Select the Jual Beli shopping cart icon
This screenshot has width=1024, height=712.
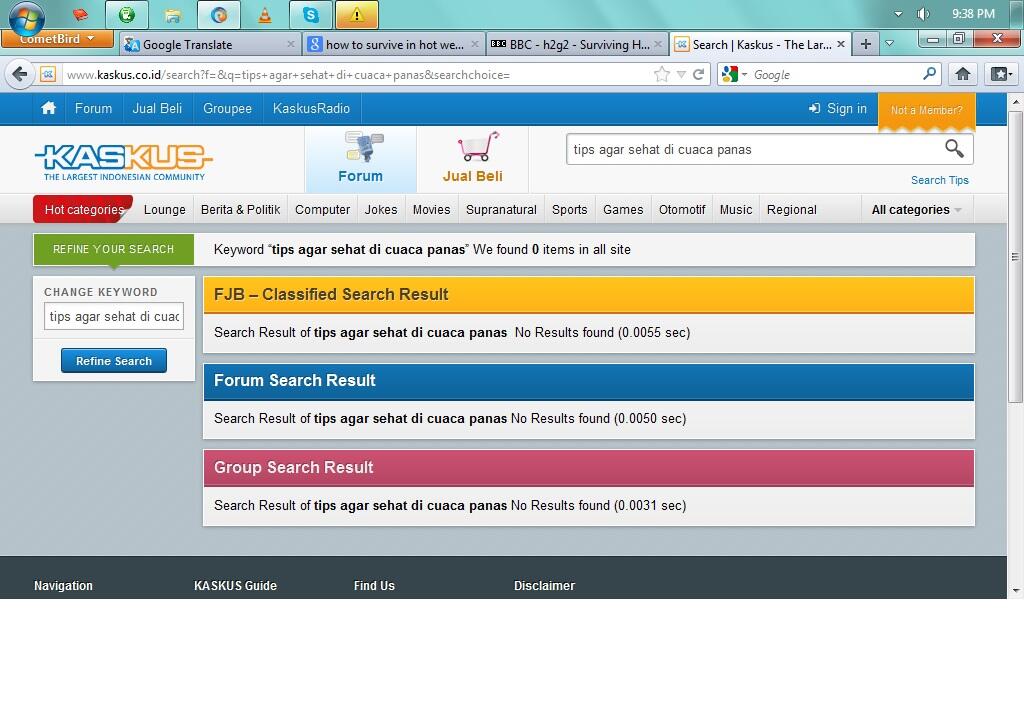click(473, 159)
